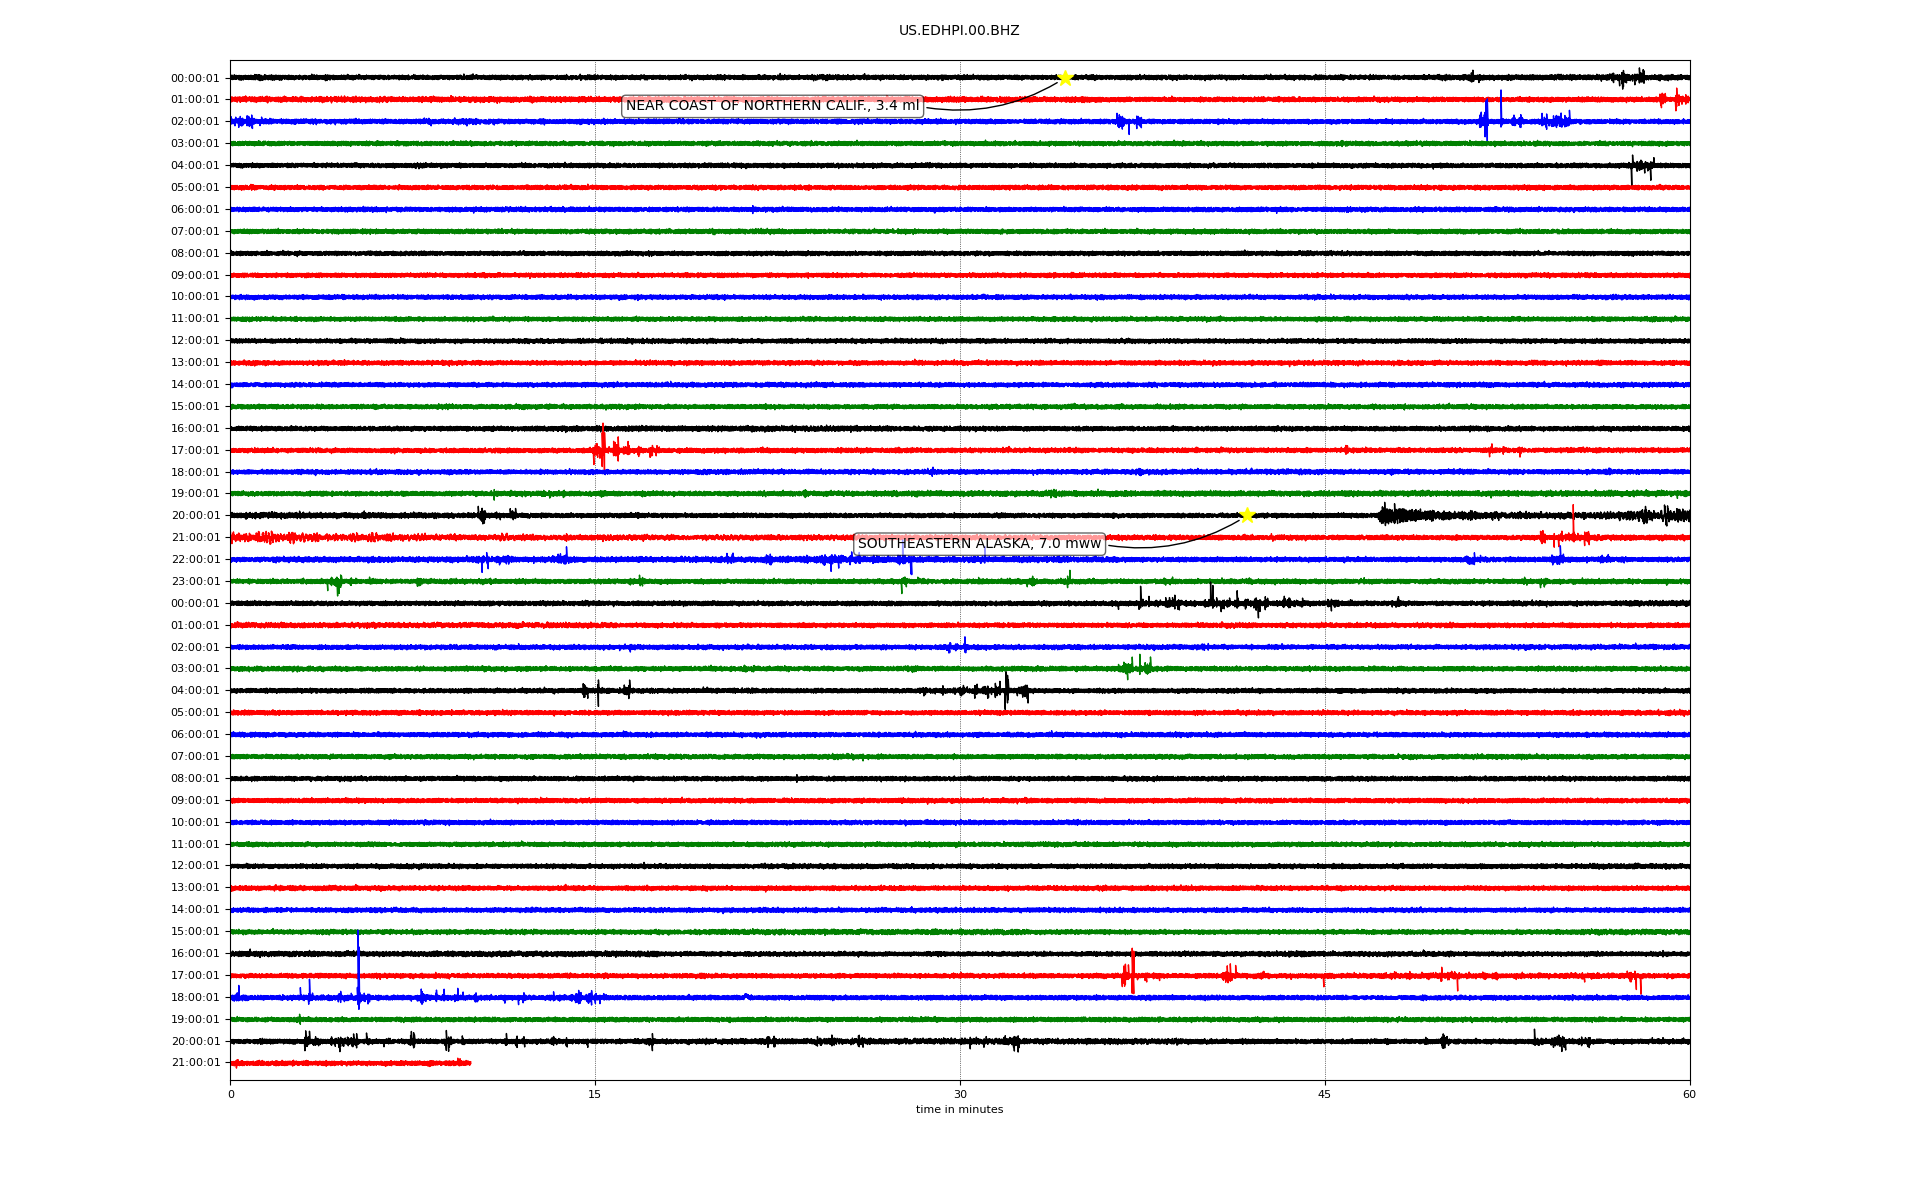The height and width of the screenshot is (1200, 1920).
Task: Click the first 17:00:01 row time label
Action: [x=195, y=451]
